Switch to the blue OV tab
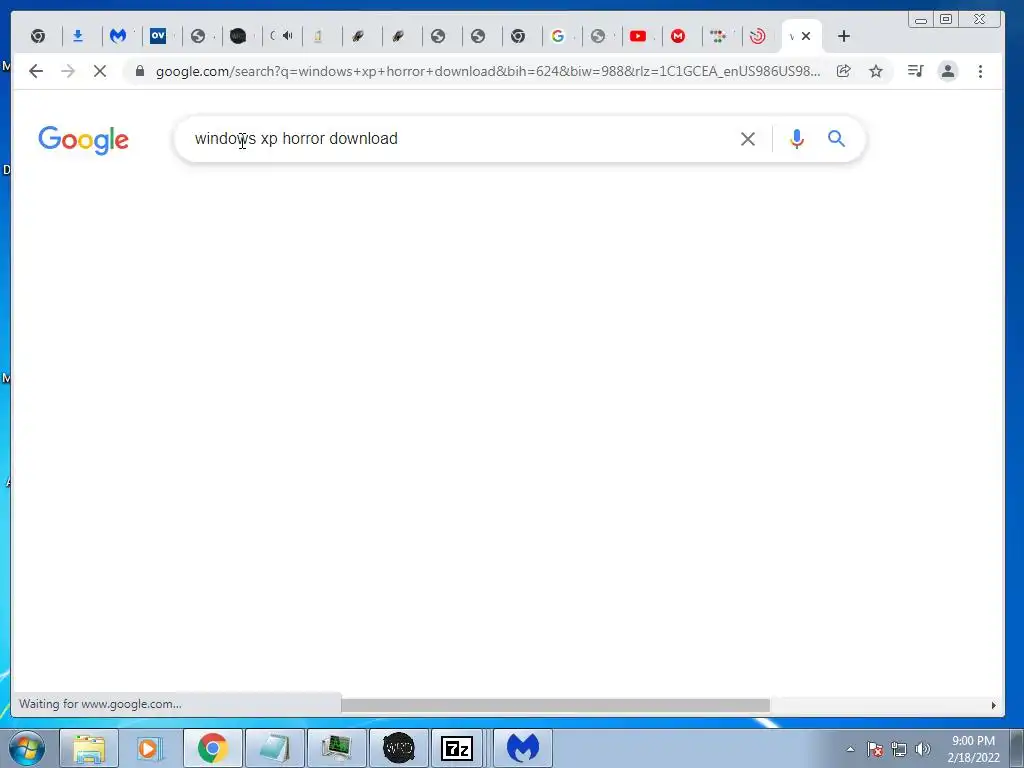Image resolution: width=1024 pixels, height=768 pixels. coord(158,37)
